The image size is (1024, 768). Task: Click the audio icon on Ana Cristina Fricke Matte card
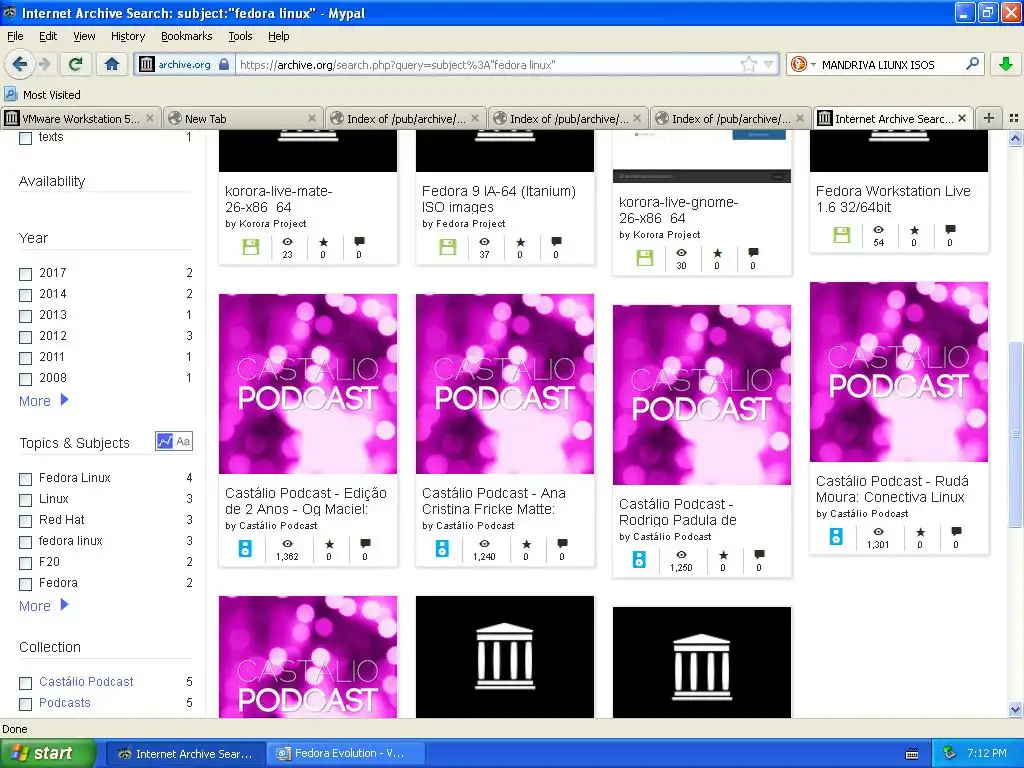[x=442, y=549]
